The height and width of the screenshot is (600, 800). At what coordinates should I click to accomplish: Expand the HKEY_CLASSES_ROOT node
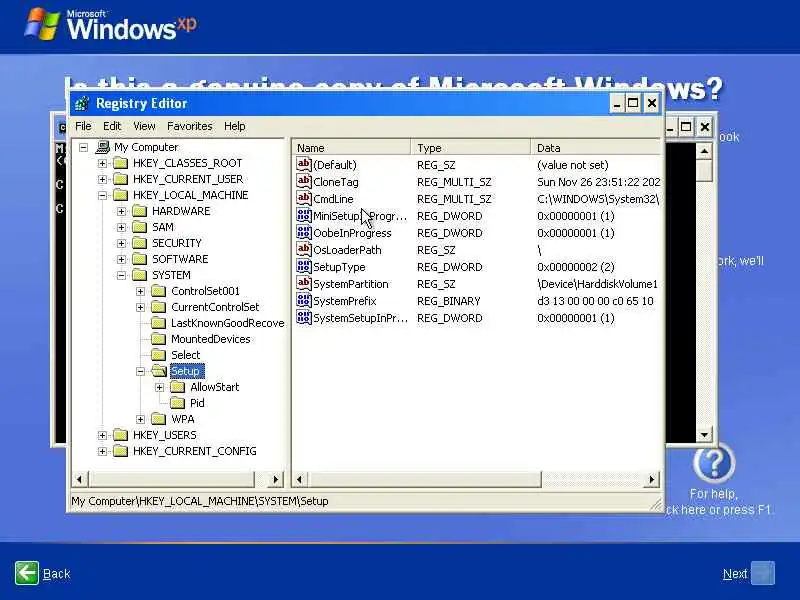point(103,164)
